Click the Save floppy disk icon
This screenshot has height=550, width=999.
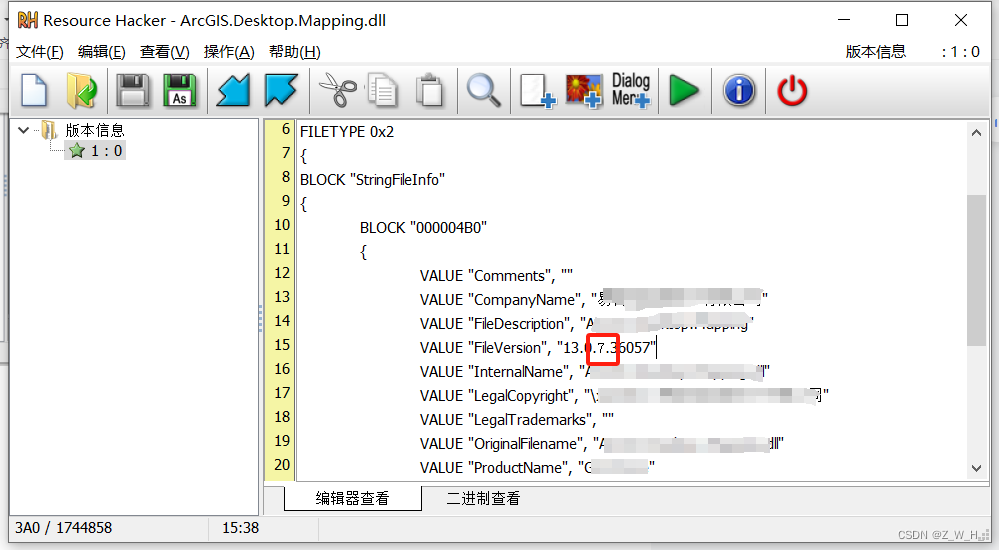pos(132,90)
